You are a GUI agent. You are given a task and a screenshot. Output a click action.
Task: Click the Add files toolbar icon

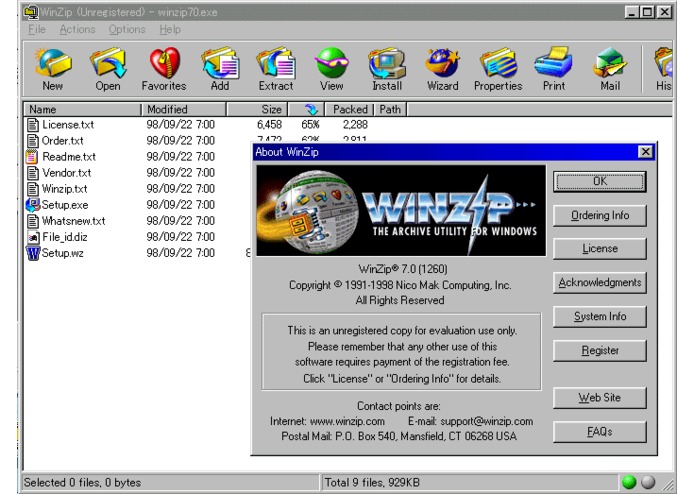[220, 63]
